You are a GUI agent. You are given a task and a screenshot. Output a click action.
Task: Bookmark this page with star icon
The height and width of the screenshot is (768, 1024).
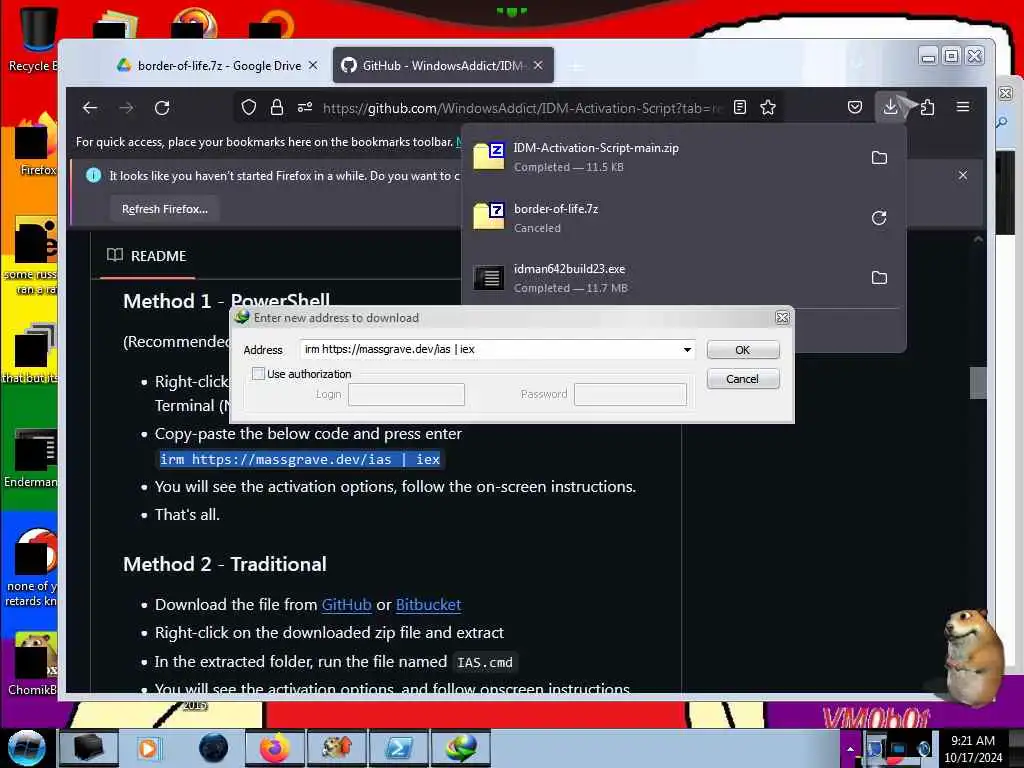pyautogui.click(x=768, y=107)
